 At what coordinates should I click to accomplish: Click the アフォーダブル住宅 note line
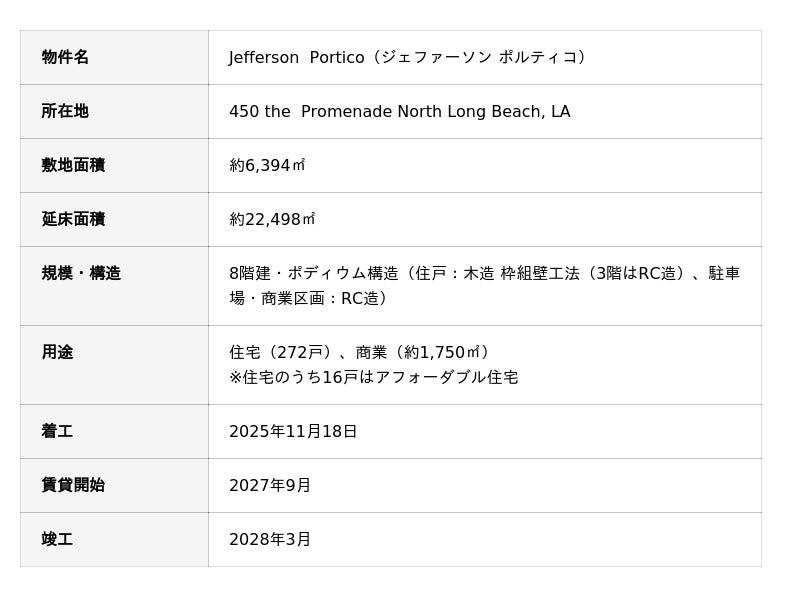coord(373,377)
